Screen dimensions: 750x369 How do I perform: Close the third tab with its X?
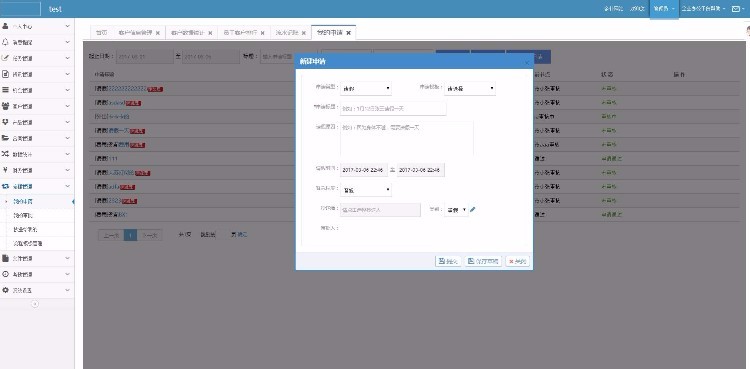(210, 34)
